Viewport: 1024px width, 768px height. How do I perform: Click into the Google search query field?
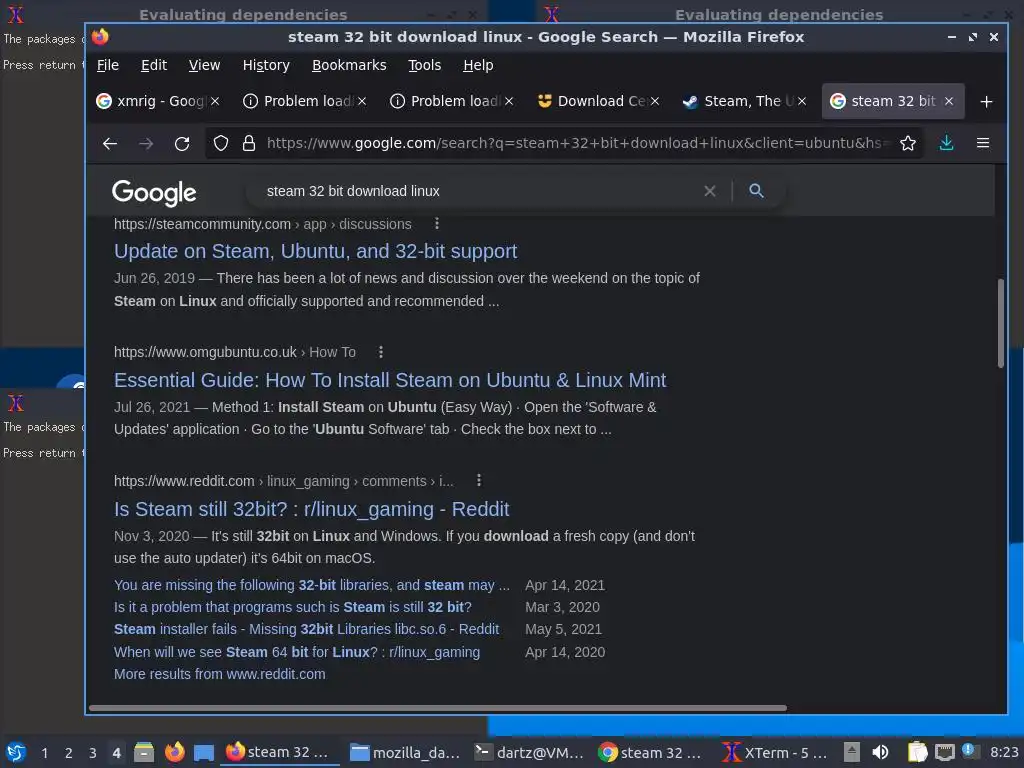[480, 191]
